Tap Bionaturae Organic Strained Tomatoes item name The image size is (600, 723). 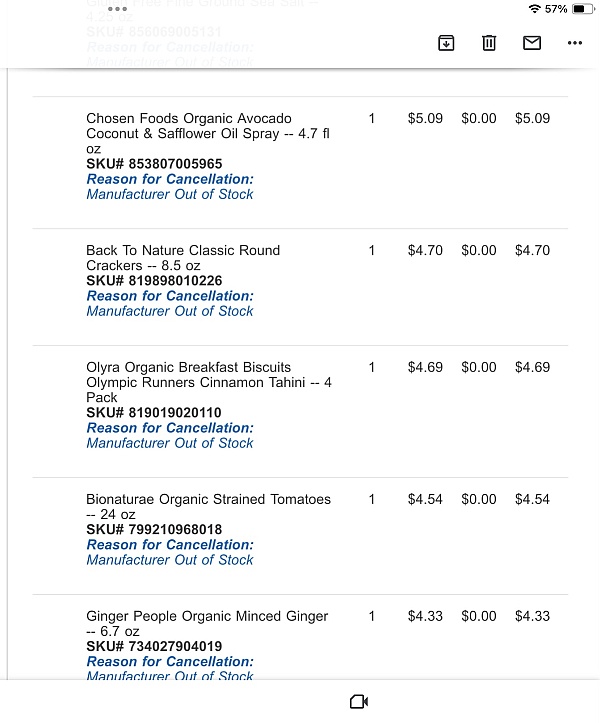tap(208, 506)
